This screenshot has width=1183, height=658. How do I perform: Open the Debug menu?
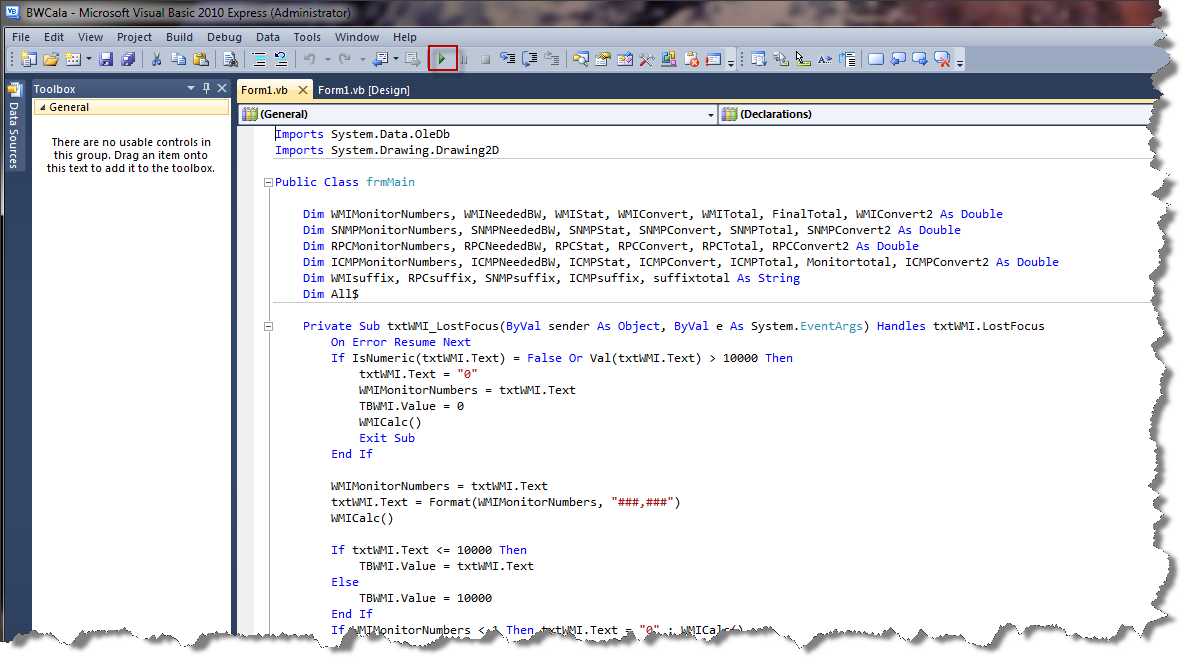click(224, 37)
